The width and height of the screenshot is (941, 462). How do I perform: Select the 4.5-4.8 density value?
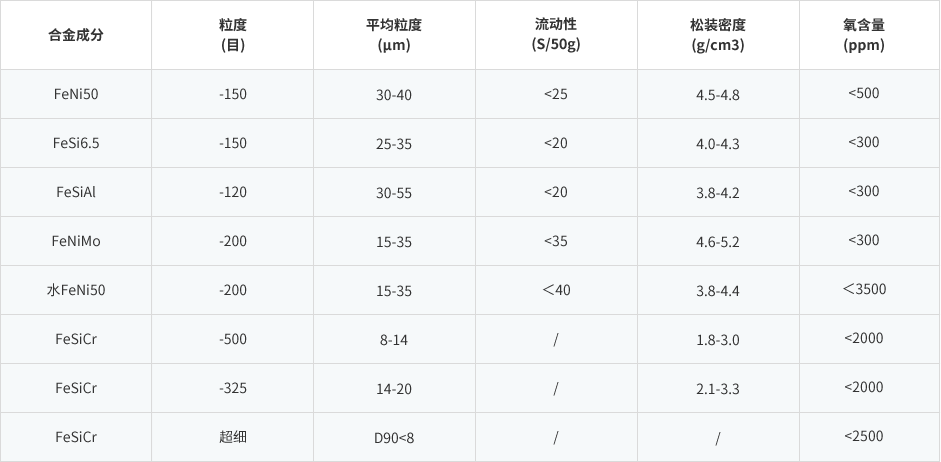pos(718,95)
